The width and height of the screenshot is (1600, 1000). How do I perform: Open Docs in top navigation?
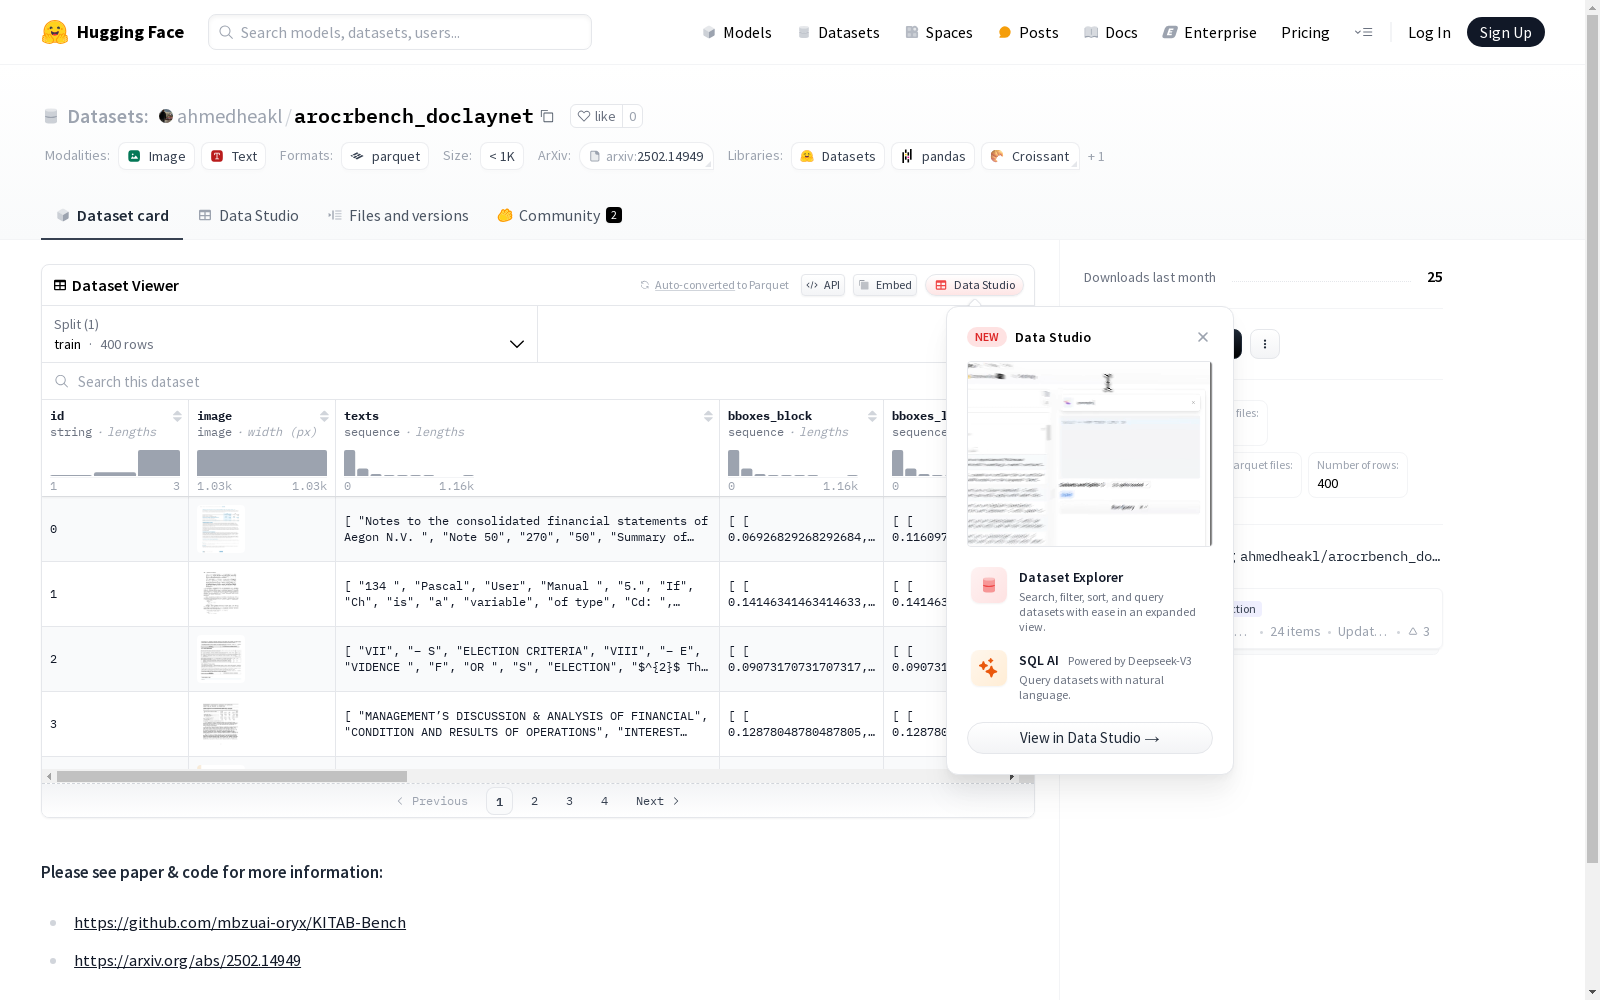click(1111, 32)
